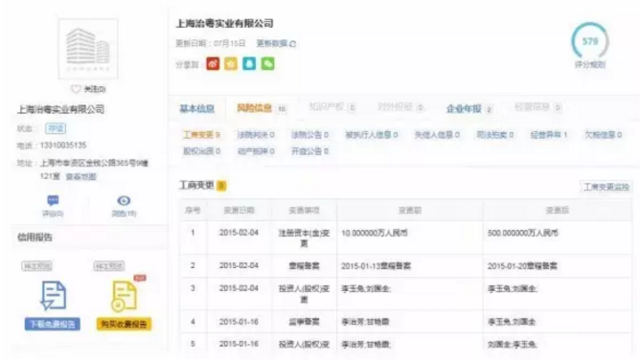Open the 579 score gauge
The width and height of the screenshot is (640, 360).
(x=590, y=41)
